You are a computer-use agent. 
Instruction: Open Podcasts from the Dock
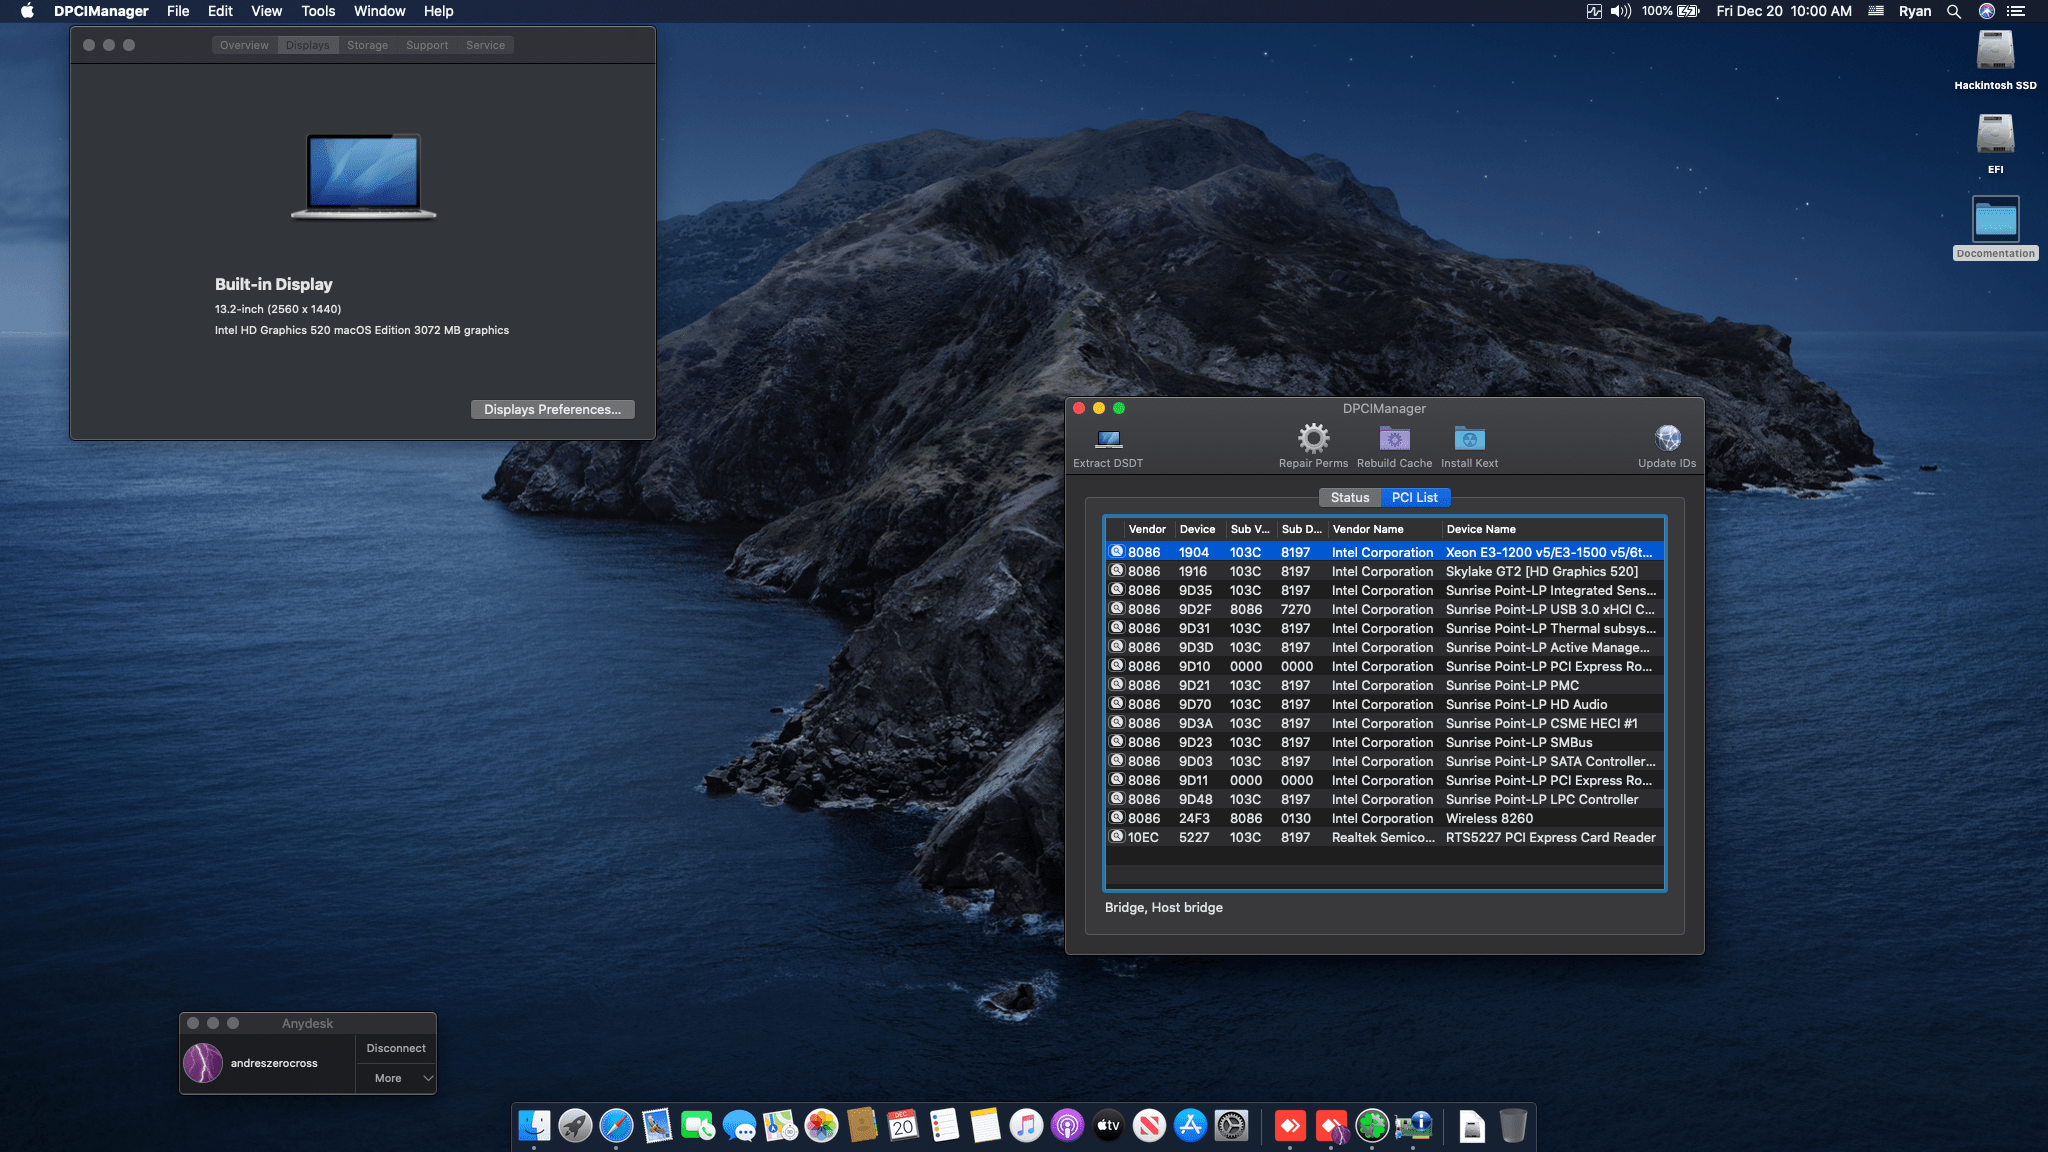[x=1067, y=1126]
